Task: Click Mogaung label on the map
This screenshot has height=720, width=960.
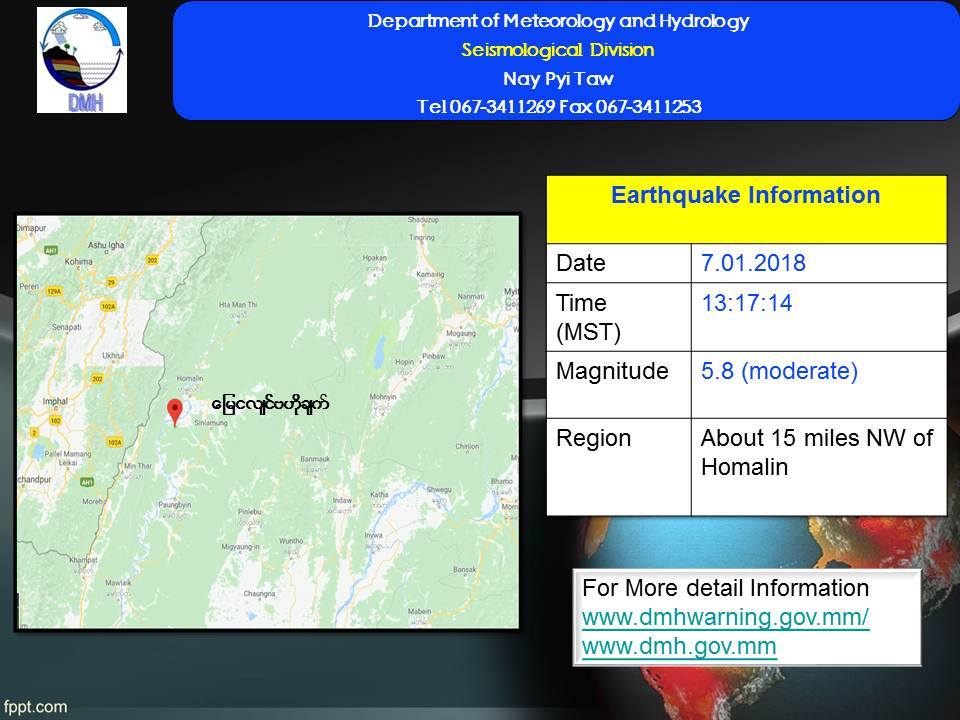Action: [461, 333]
